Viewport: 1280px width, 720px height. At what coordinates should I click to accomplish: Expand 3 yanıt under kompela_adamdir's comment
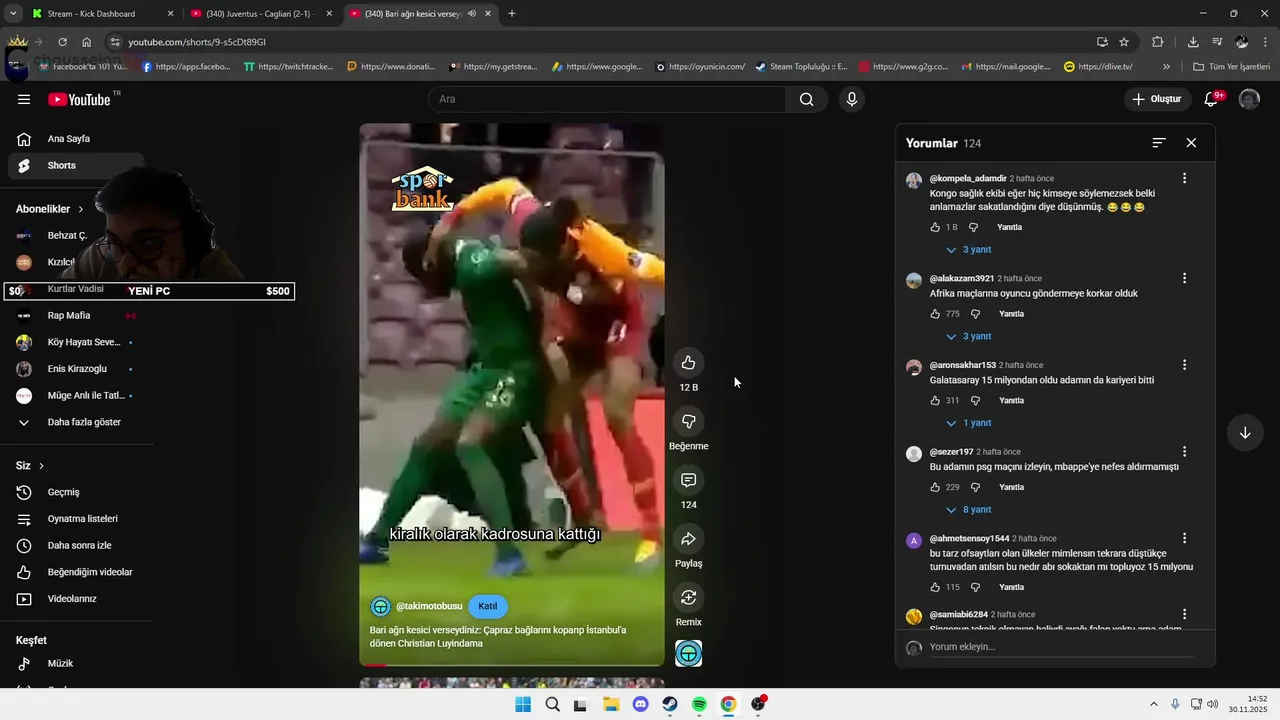(x=968, y=250)
